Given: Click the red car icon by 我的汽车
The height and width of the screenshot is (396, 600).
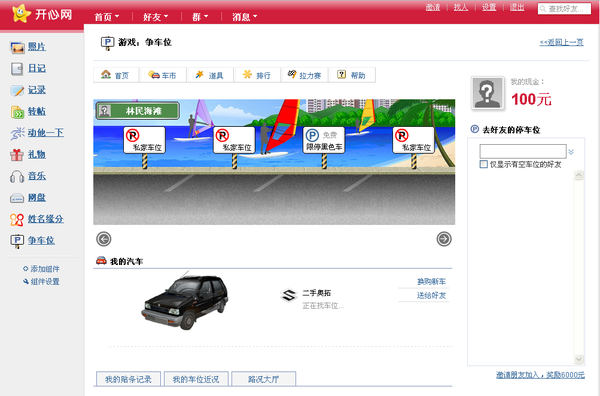Looking at the screenshot, I should pyautogui.click(x=101, y=261).
